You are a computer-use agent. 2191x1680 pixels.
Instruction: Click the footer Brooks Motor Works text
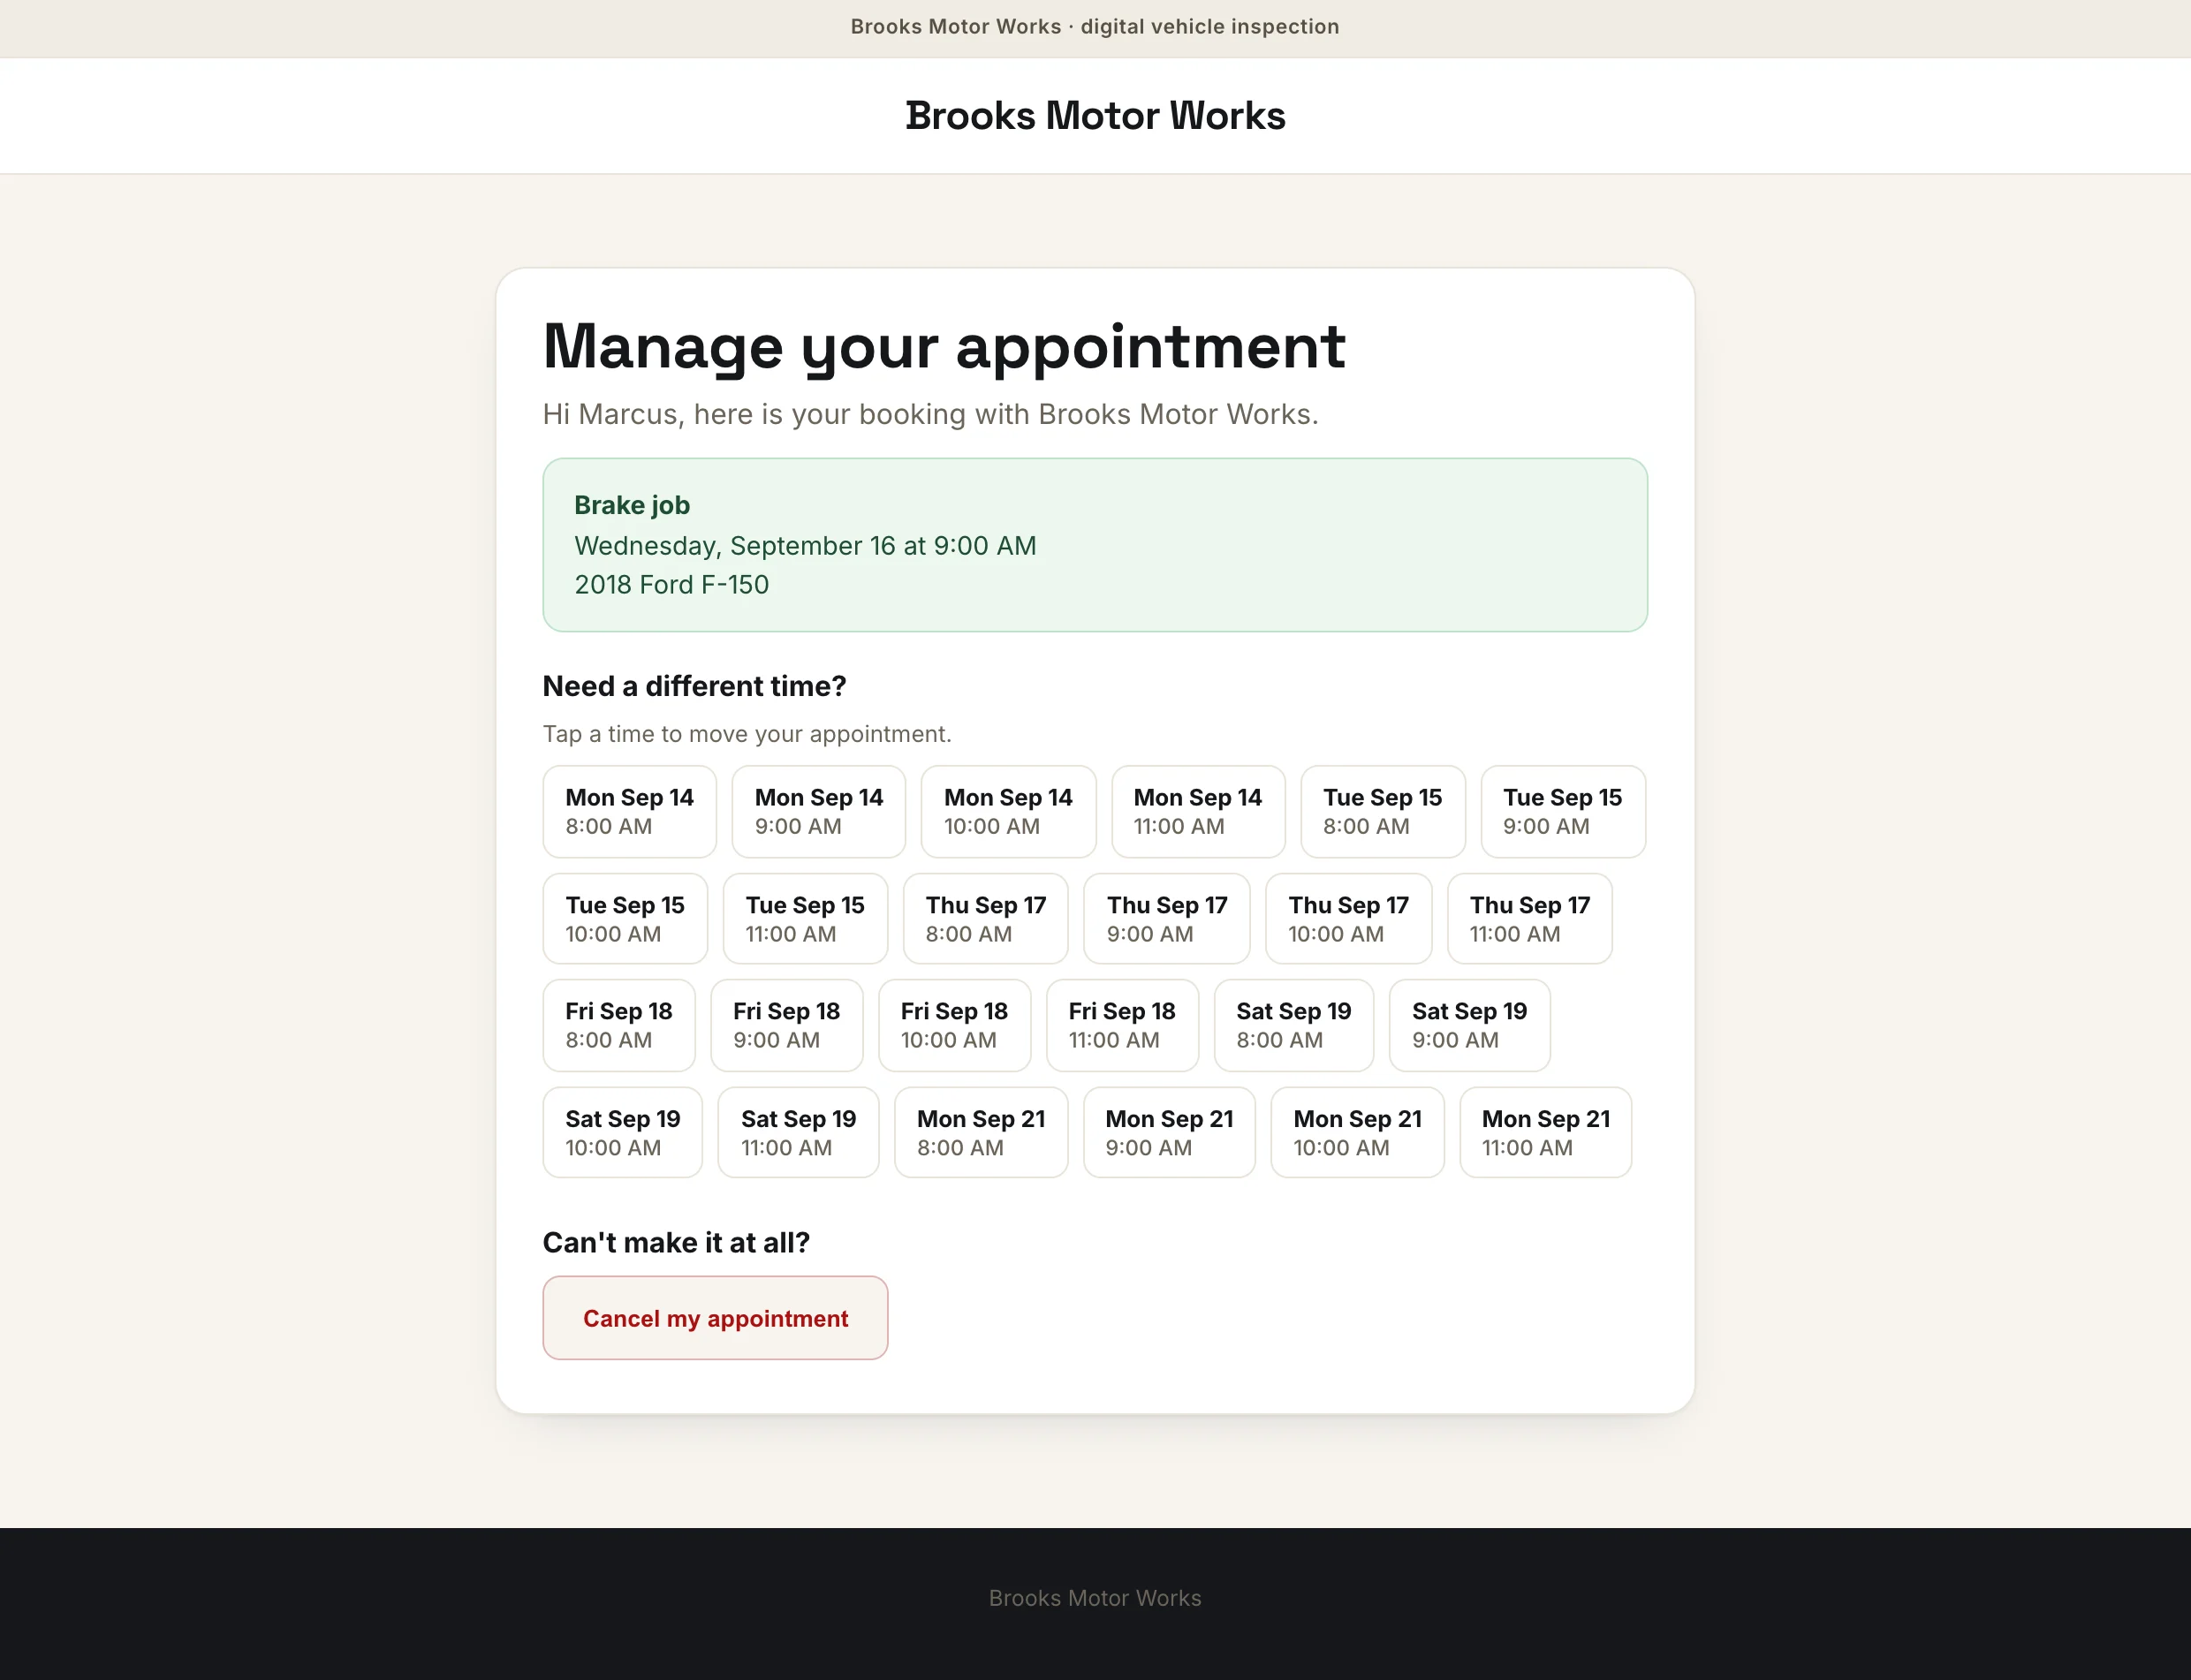pyautogui.click(x=1095, y=1598)
